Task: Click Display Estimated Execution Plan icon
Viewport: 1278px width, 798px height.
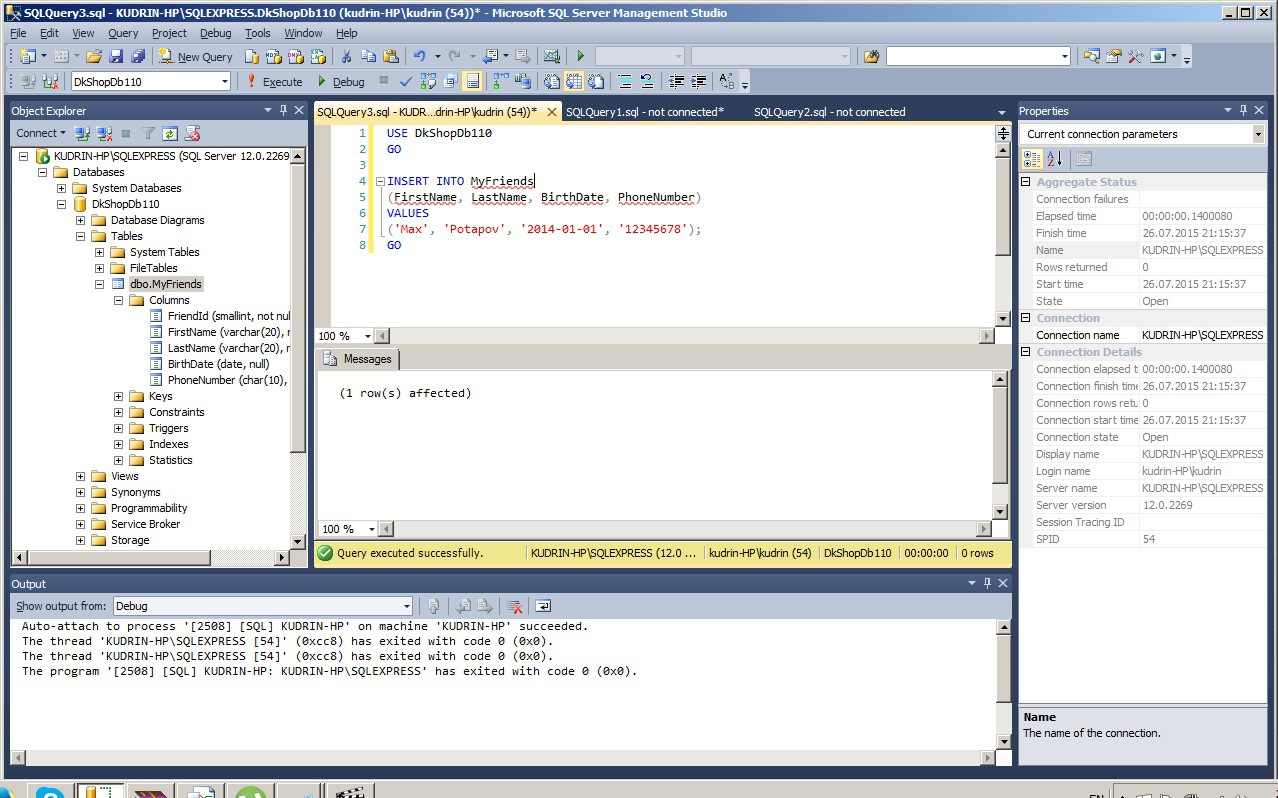Action: 428,81
